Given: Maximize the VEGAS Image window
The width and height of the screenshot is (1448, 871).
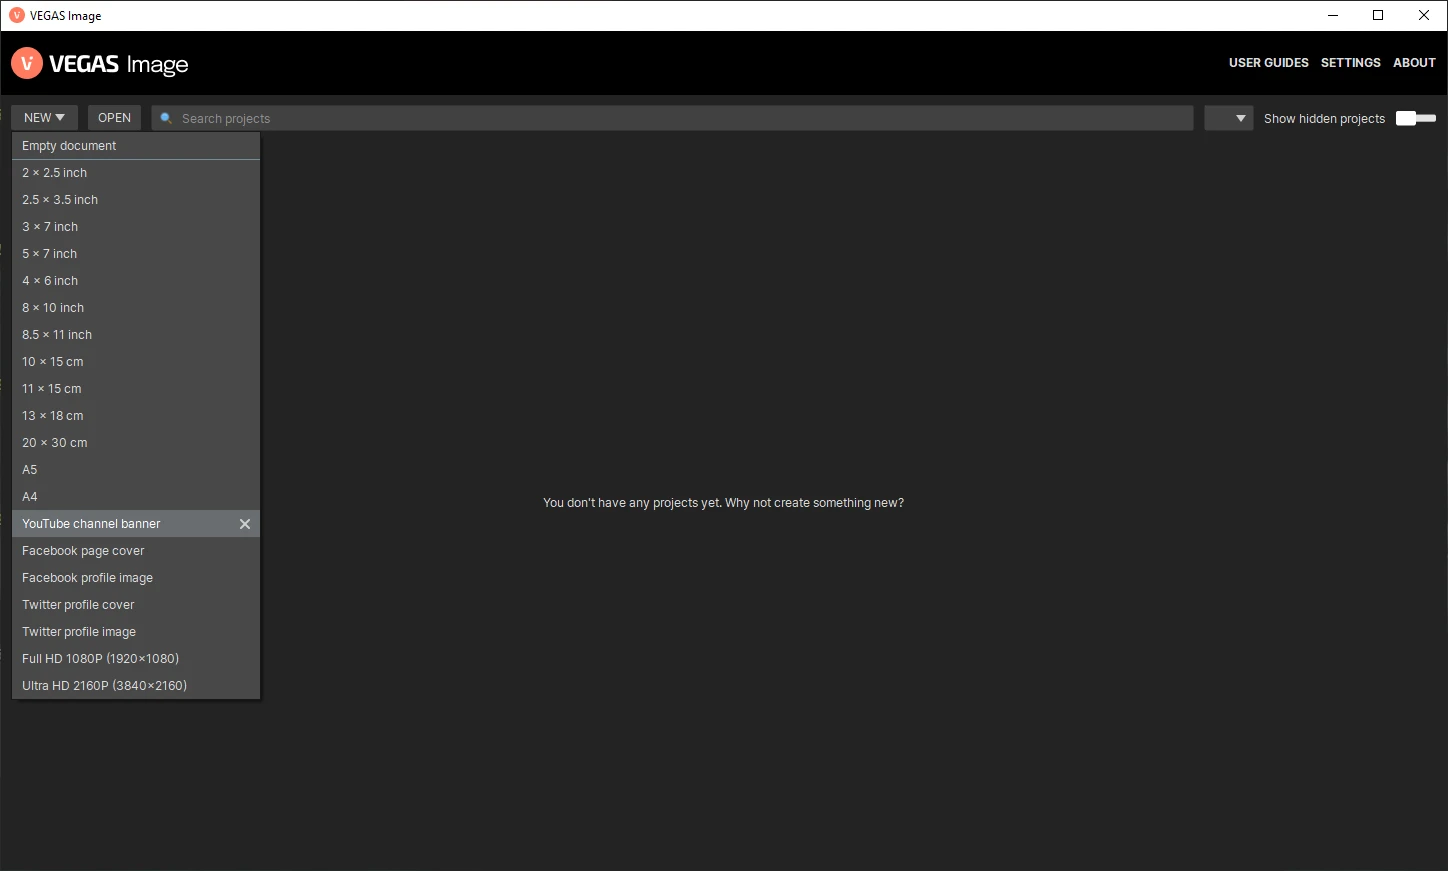Looking at the screenshot, I should (1378, 15).
